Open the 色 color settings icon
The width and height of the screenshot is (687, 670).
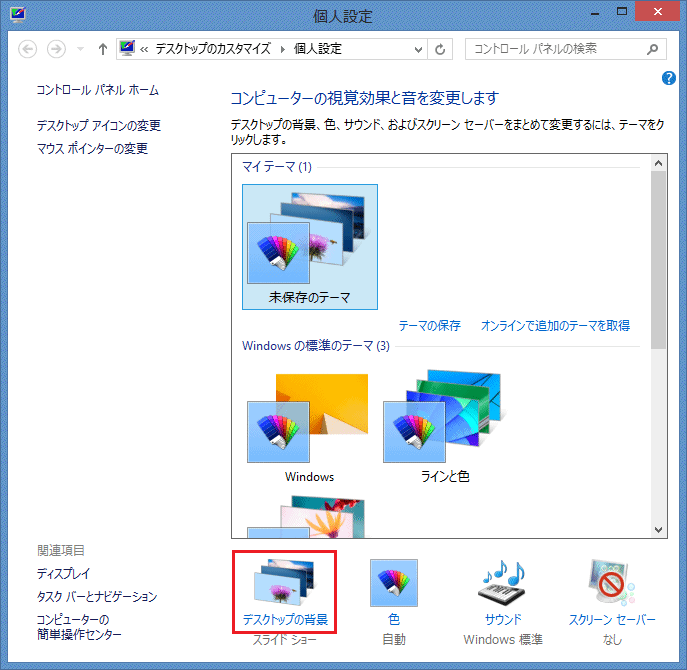(394, 583)
